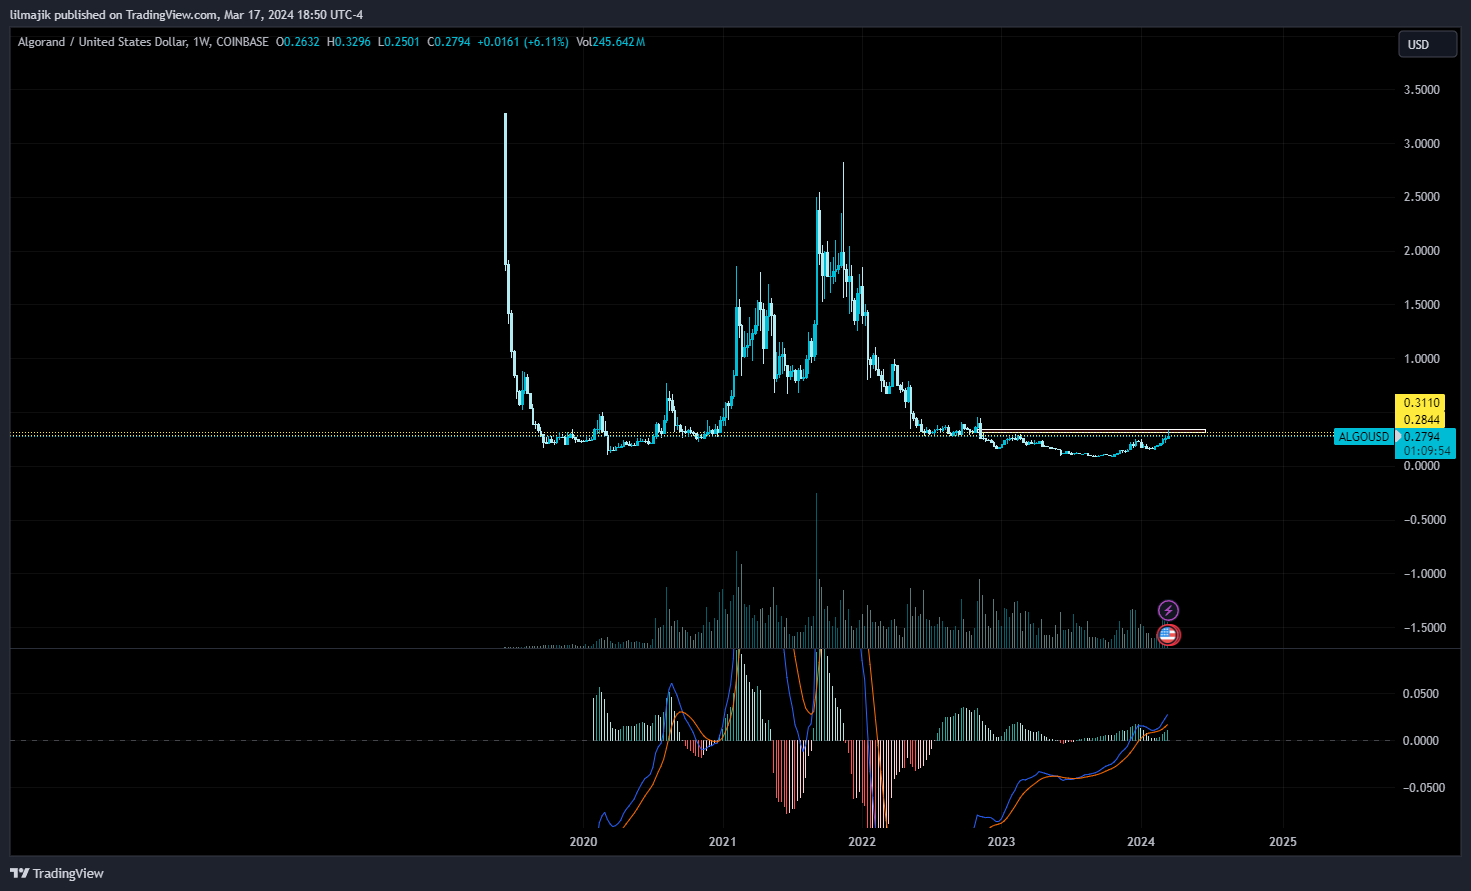Click the close value C0.2794
This screenshot has width=1471, height=891.
pos(449,42)
